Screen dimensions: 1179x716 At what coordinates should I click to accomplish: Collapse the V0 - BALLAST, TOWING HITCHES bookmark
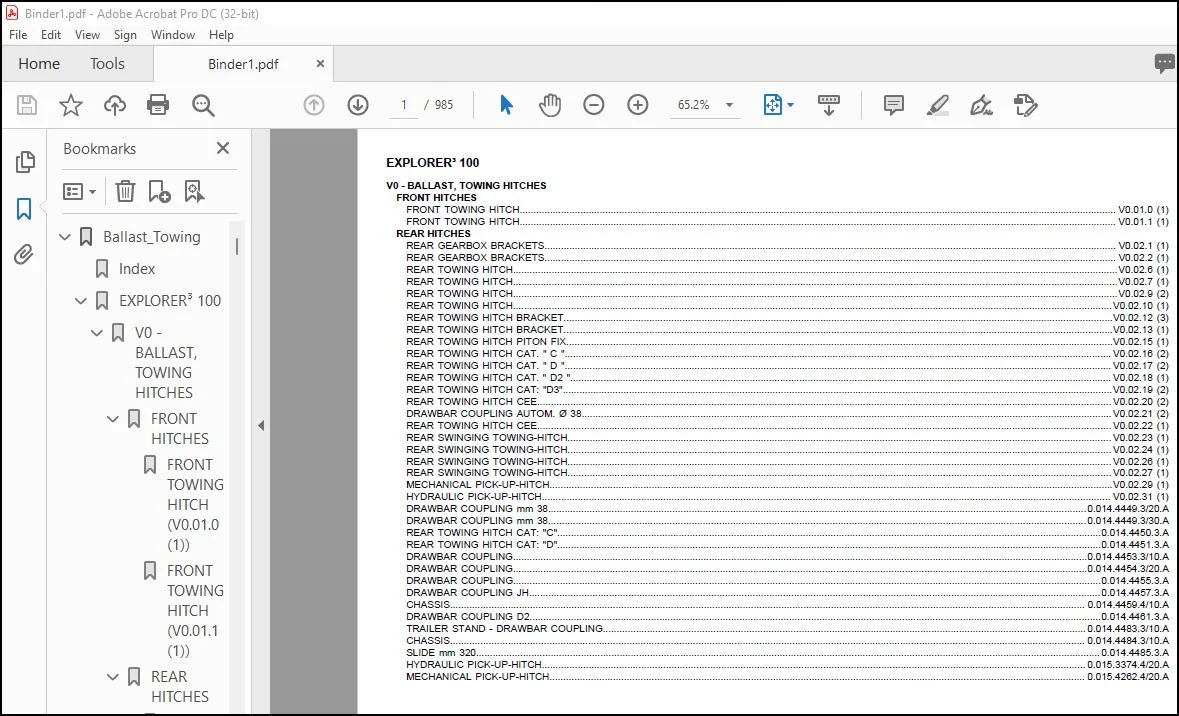96,332
